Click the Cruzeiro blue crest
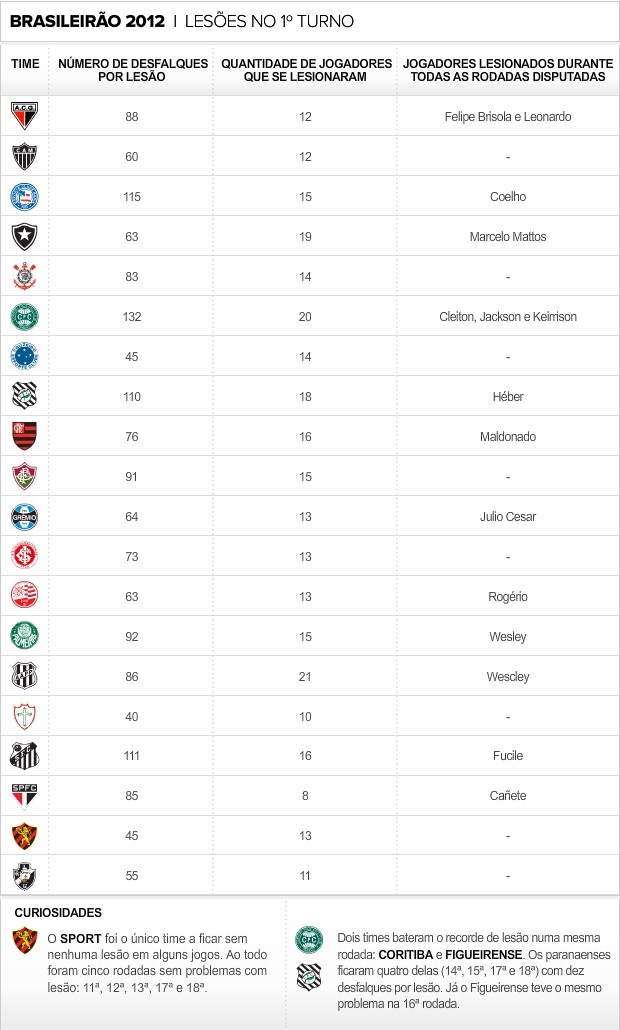 click(x=25, y=356)
